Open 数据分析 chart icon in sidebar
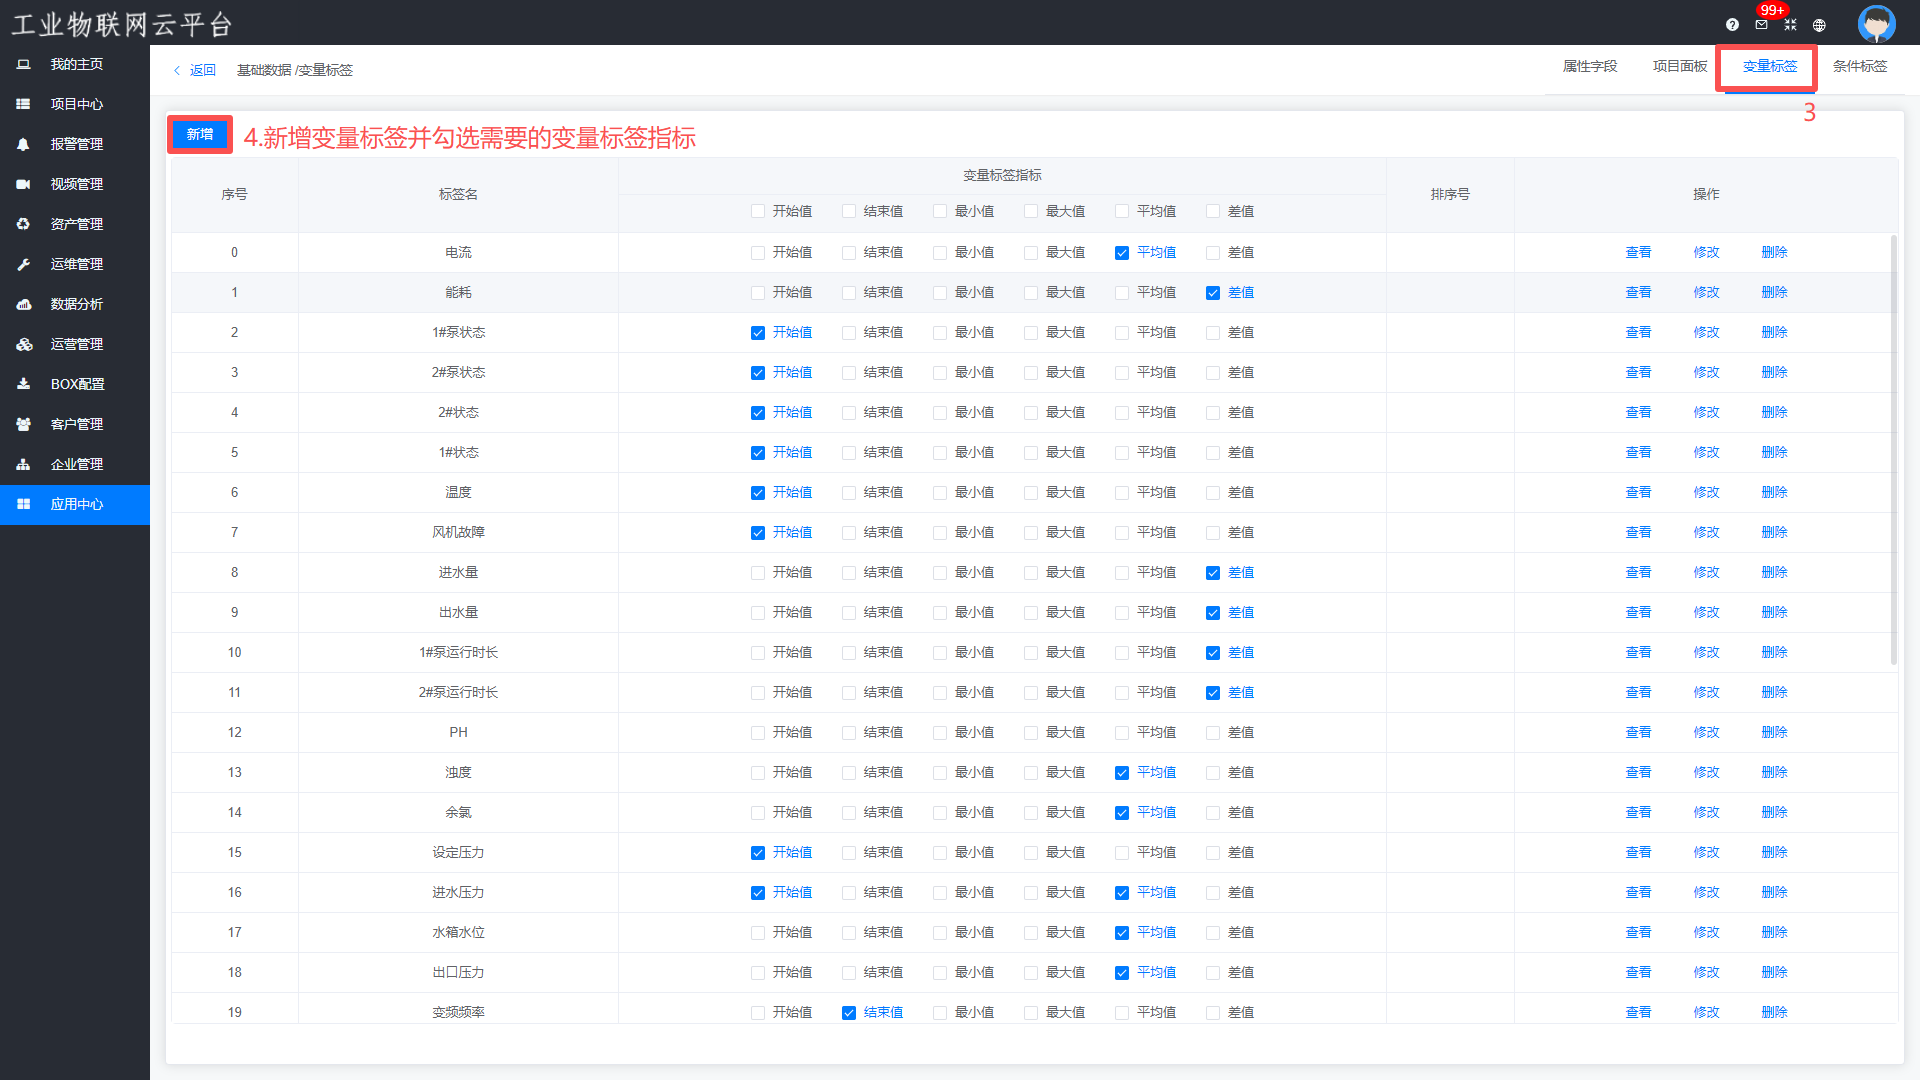The height and width of the screenshot is (1080, 1920). tap(23, 304)
